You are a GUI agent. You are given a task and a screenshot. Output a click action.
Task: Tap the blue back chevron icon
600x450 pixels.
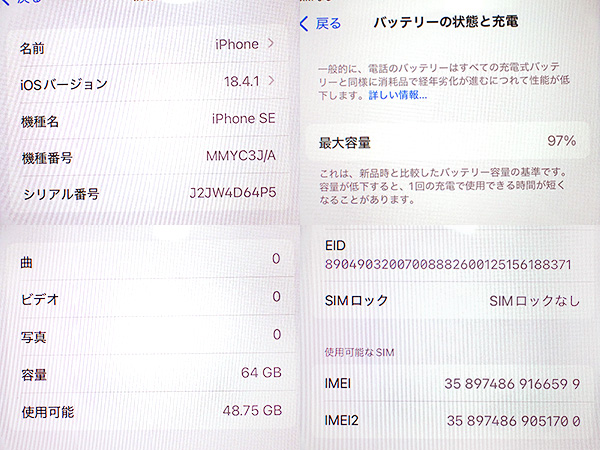304,24
